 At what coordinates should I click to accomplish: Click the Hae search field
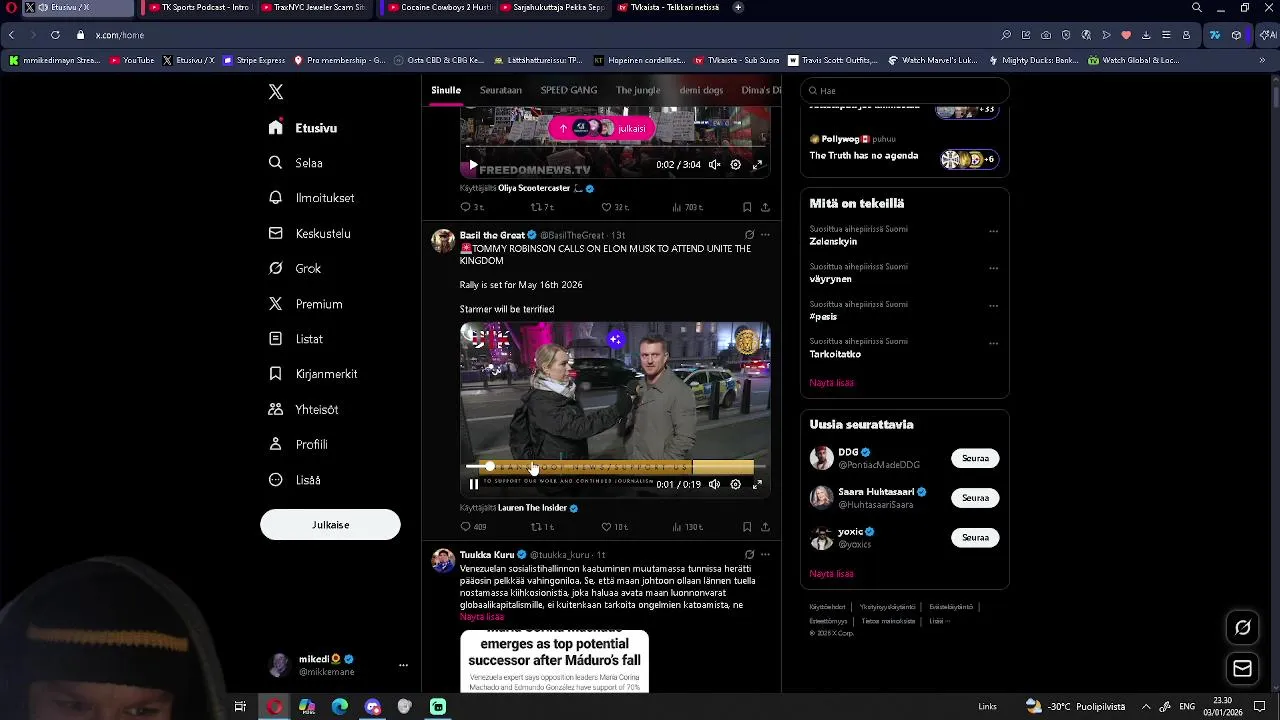tap(904, 90)
